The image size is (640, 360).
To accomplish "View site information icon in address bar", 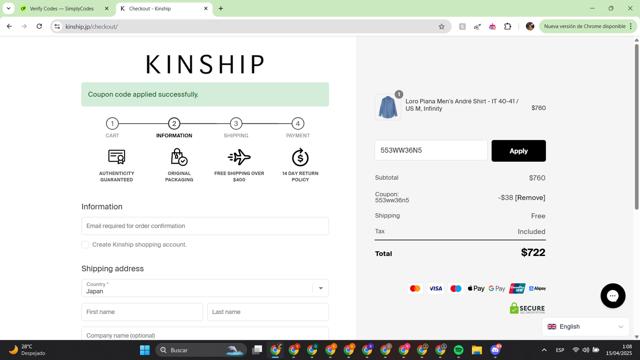I will pos(57,27).
